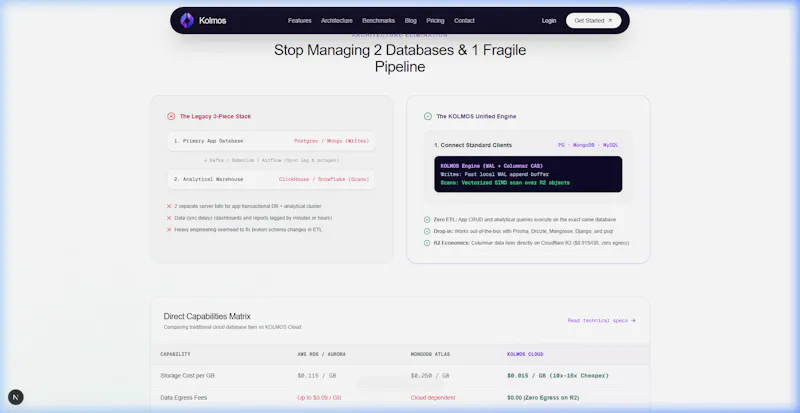Click the Scans: Vectorized SIMD scan line
The image size is (800, 413).
tap(505, 183)
